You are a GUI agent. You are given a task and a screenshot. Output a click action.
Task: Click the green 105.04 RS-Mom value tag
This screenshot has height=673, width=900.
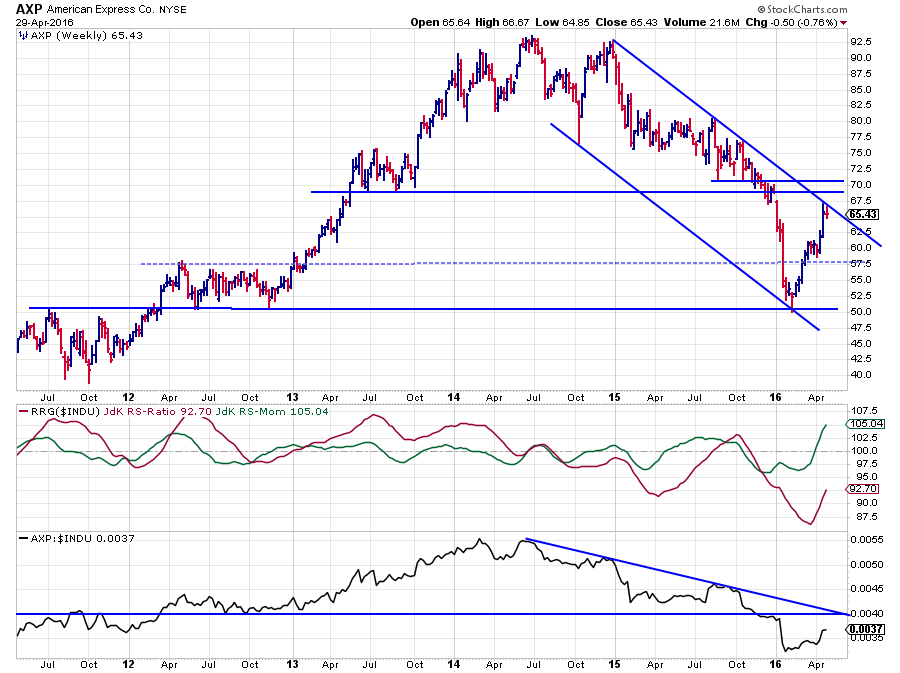[862, 423]
